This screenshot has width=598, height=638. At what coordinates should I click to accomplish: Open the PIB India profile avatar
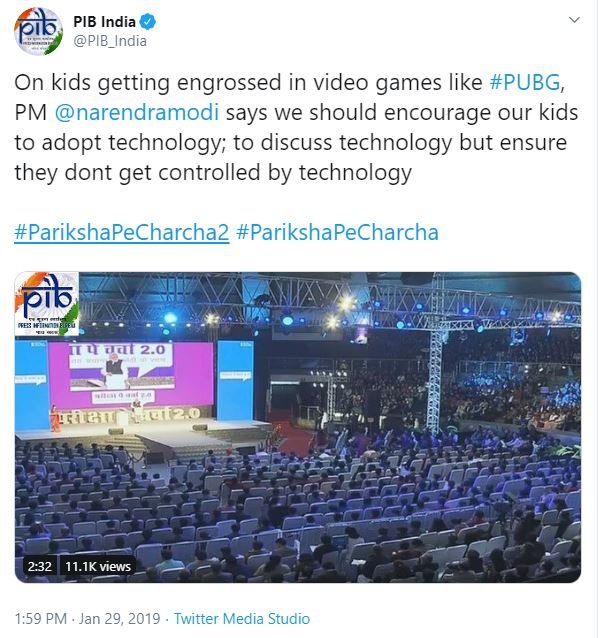[x=38, y=31]
